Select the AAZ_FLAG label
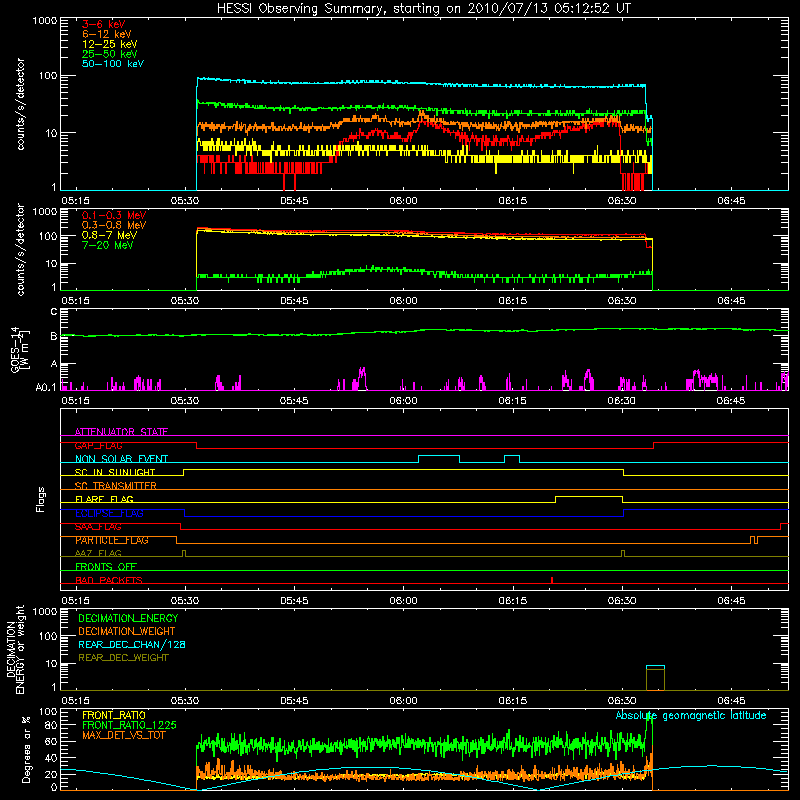The width and height of the screenshot is (800, 800). point(98,553)
